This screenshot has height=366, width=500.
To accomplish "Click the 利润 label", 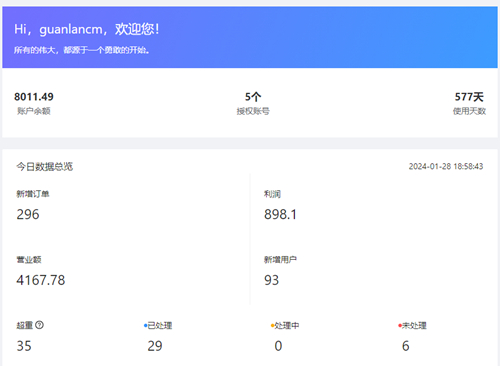I will (x=272, y=194).
